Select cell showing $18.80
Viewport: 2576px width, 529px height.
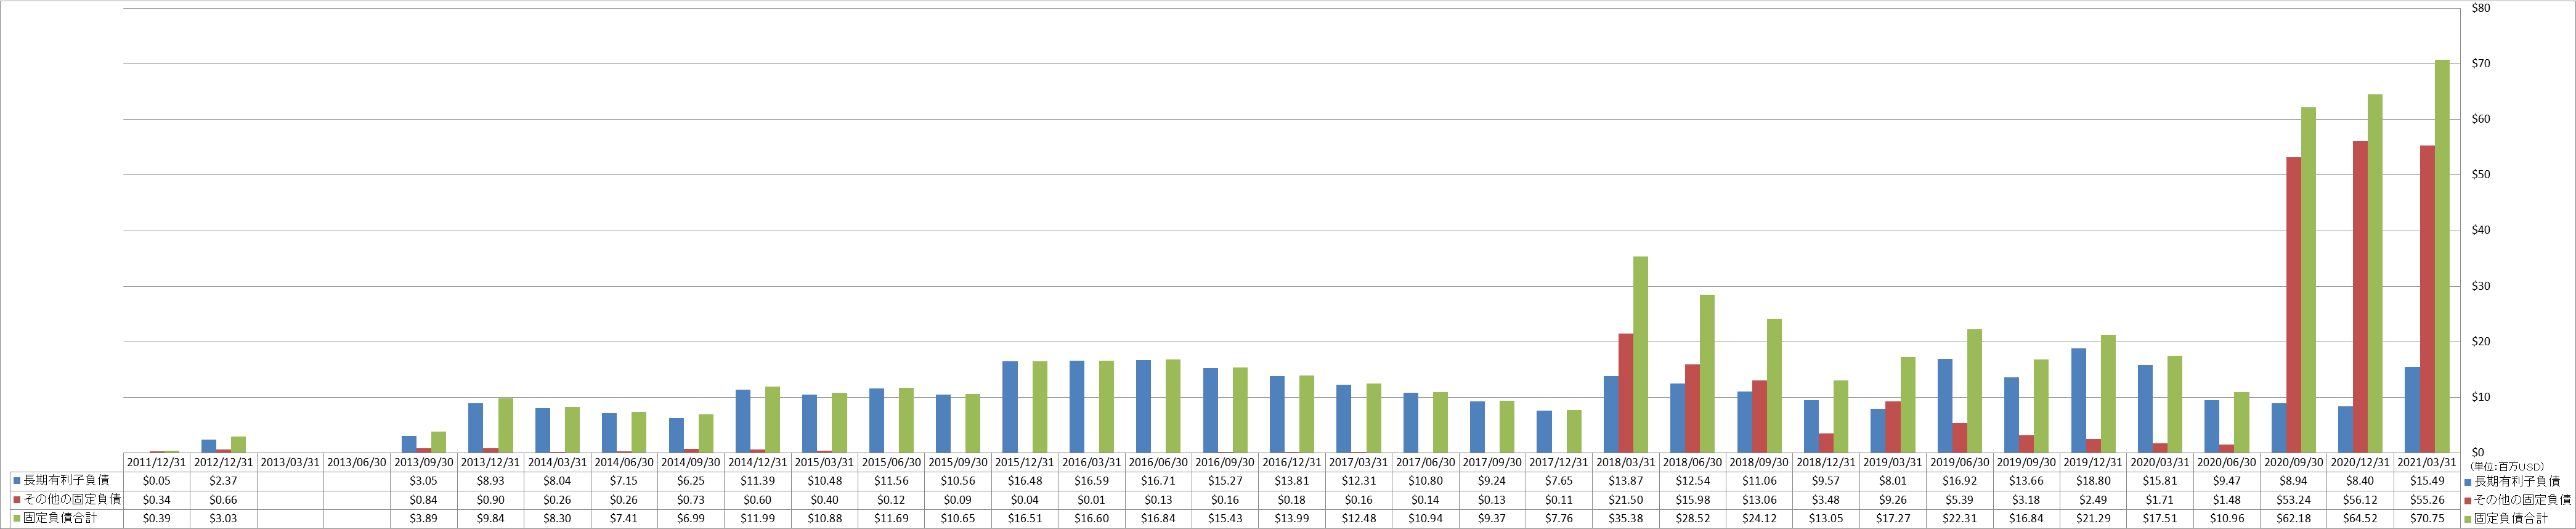(2094, 481)
